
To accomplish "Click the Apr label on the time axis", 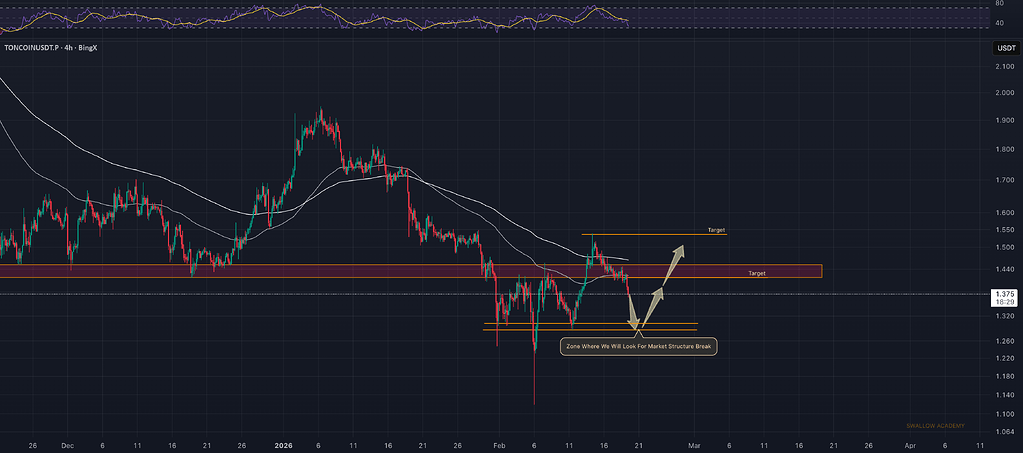I will coord(909,445).
